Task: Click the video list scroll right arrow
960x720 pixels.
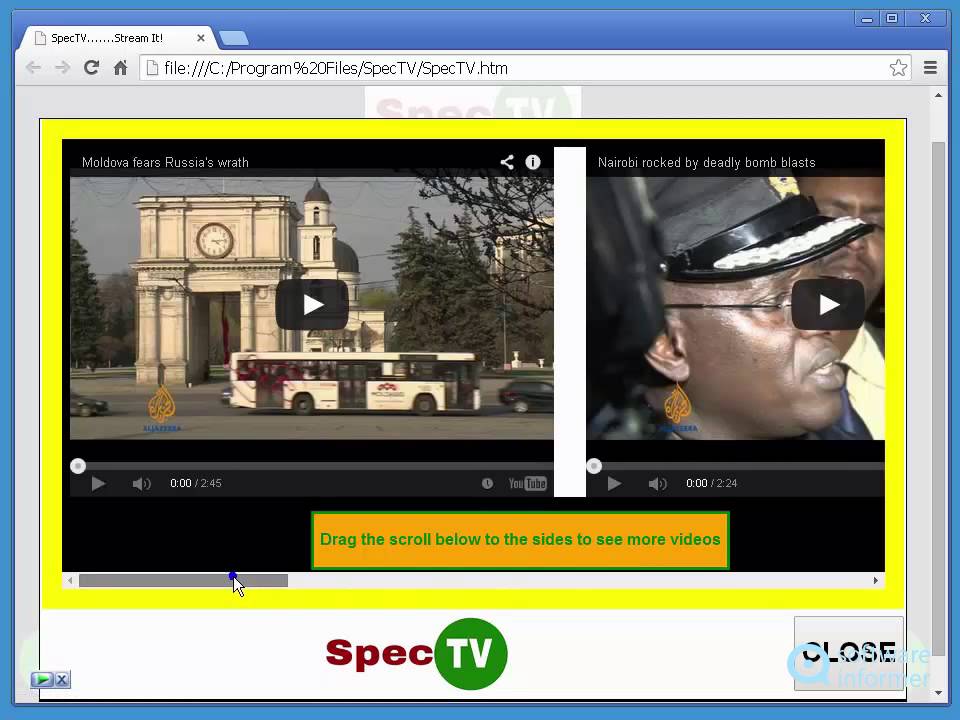Action: tap(876, 580)
